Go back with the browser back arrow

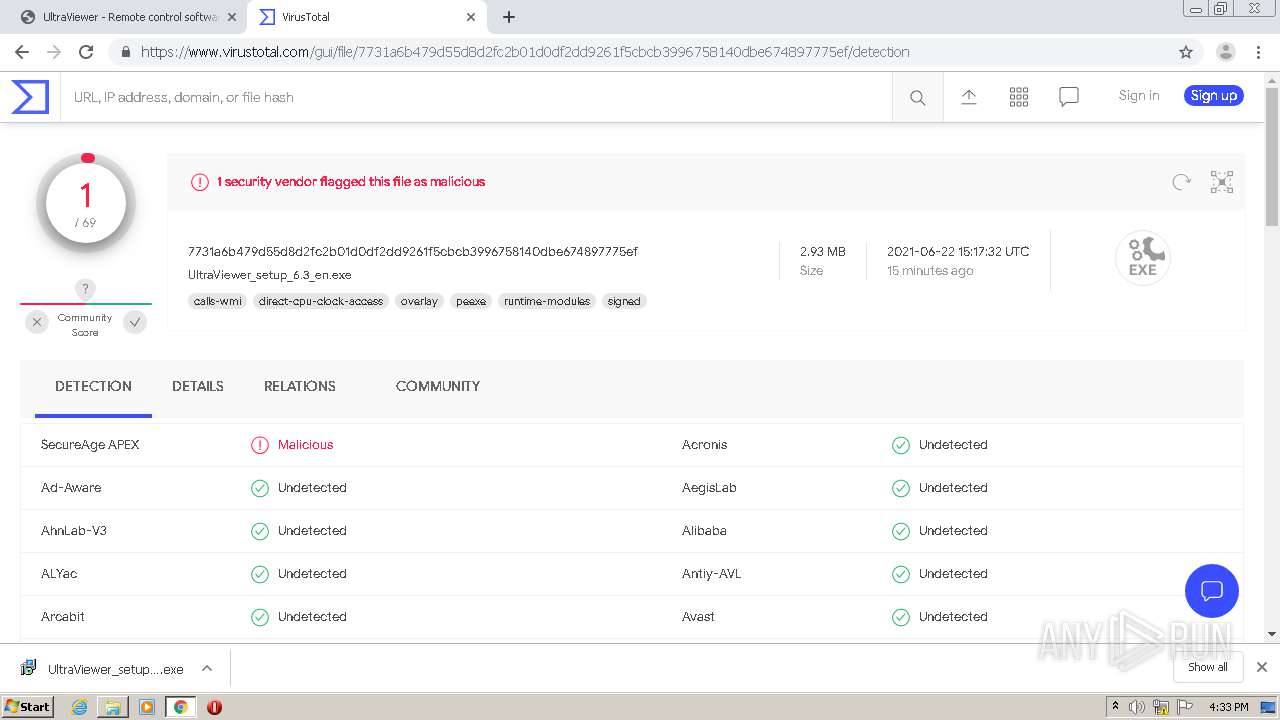point(22,52)
